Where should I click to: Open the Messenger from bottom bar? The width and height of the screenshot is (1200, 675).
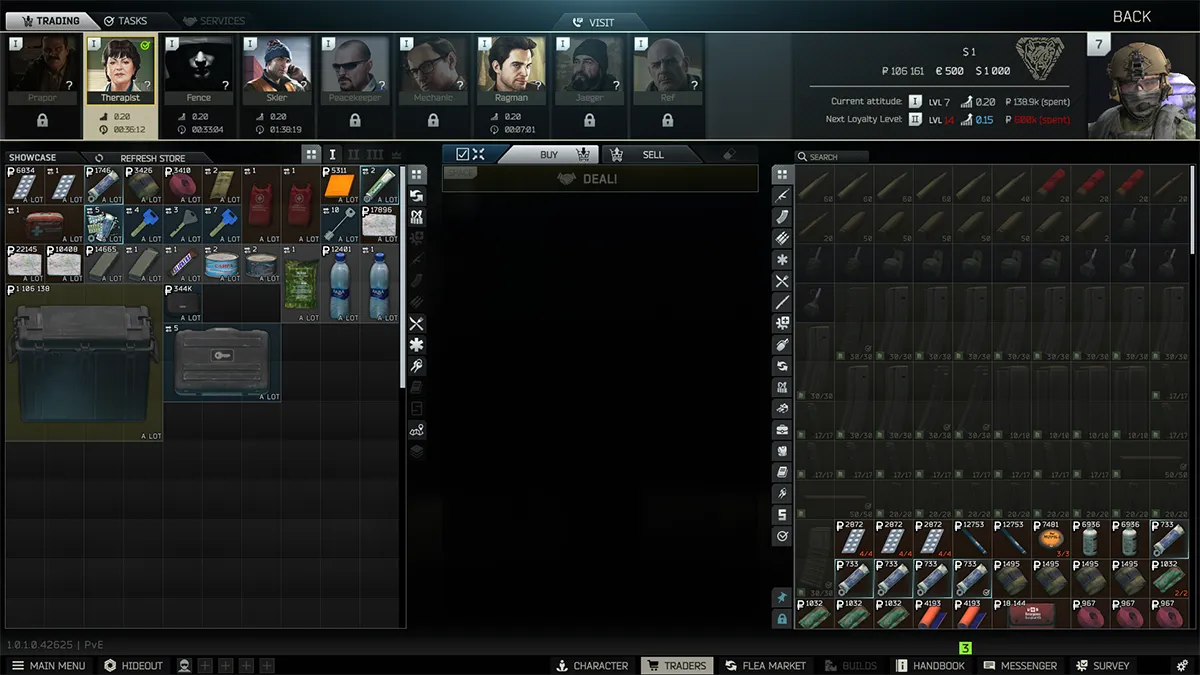(1020, 665)
